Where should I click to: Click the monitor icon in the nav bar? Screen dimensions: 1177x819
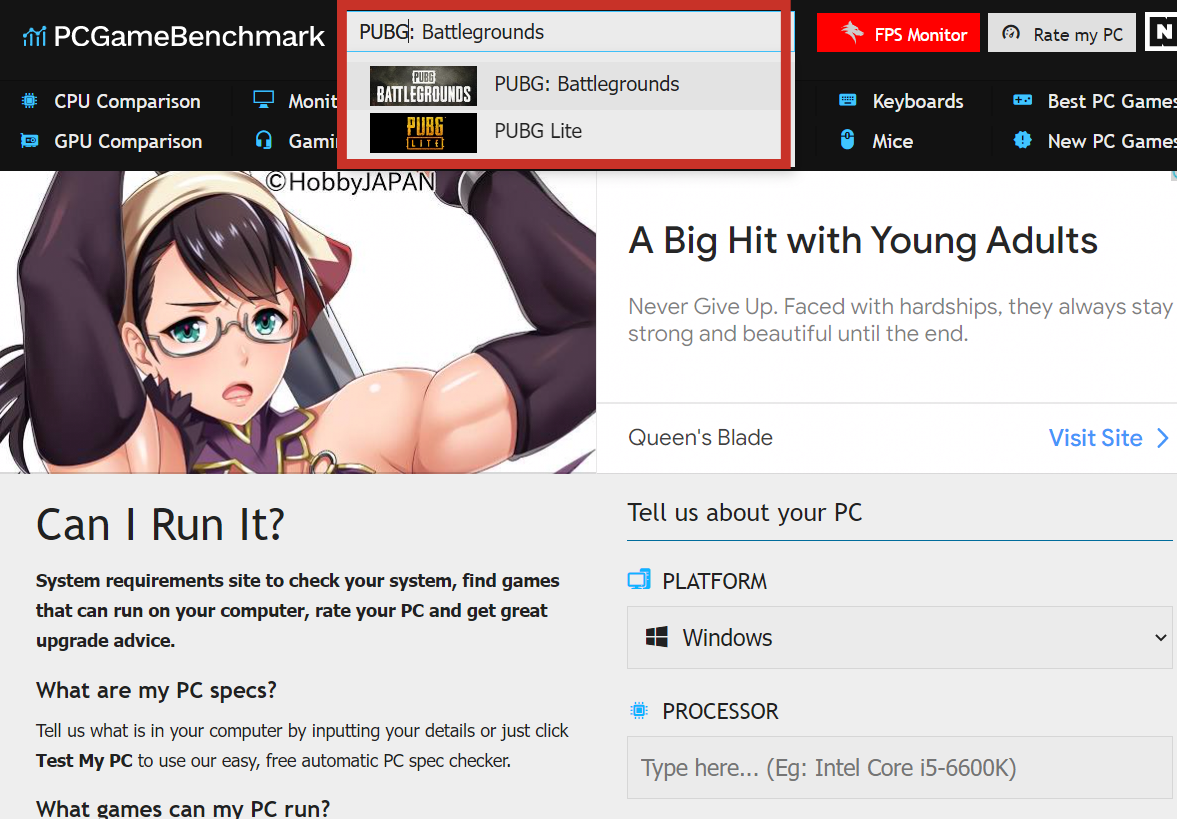[264, 100]
